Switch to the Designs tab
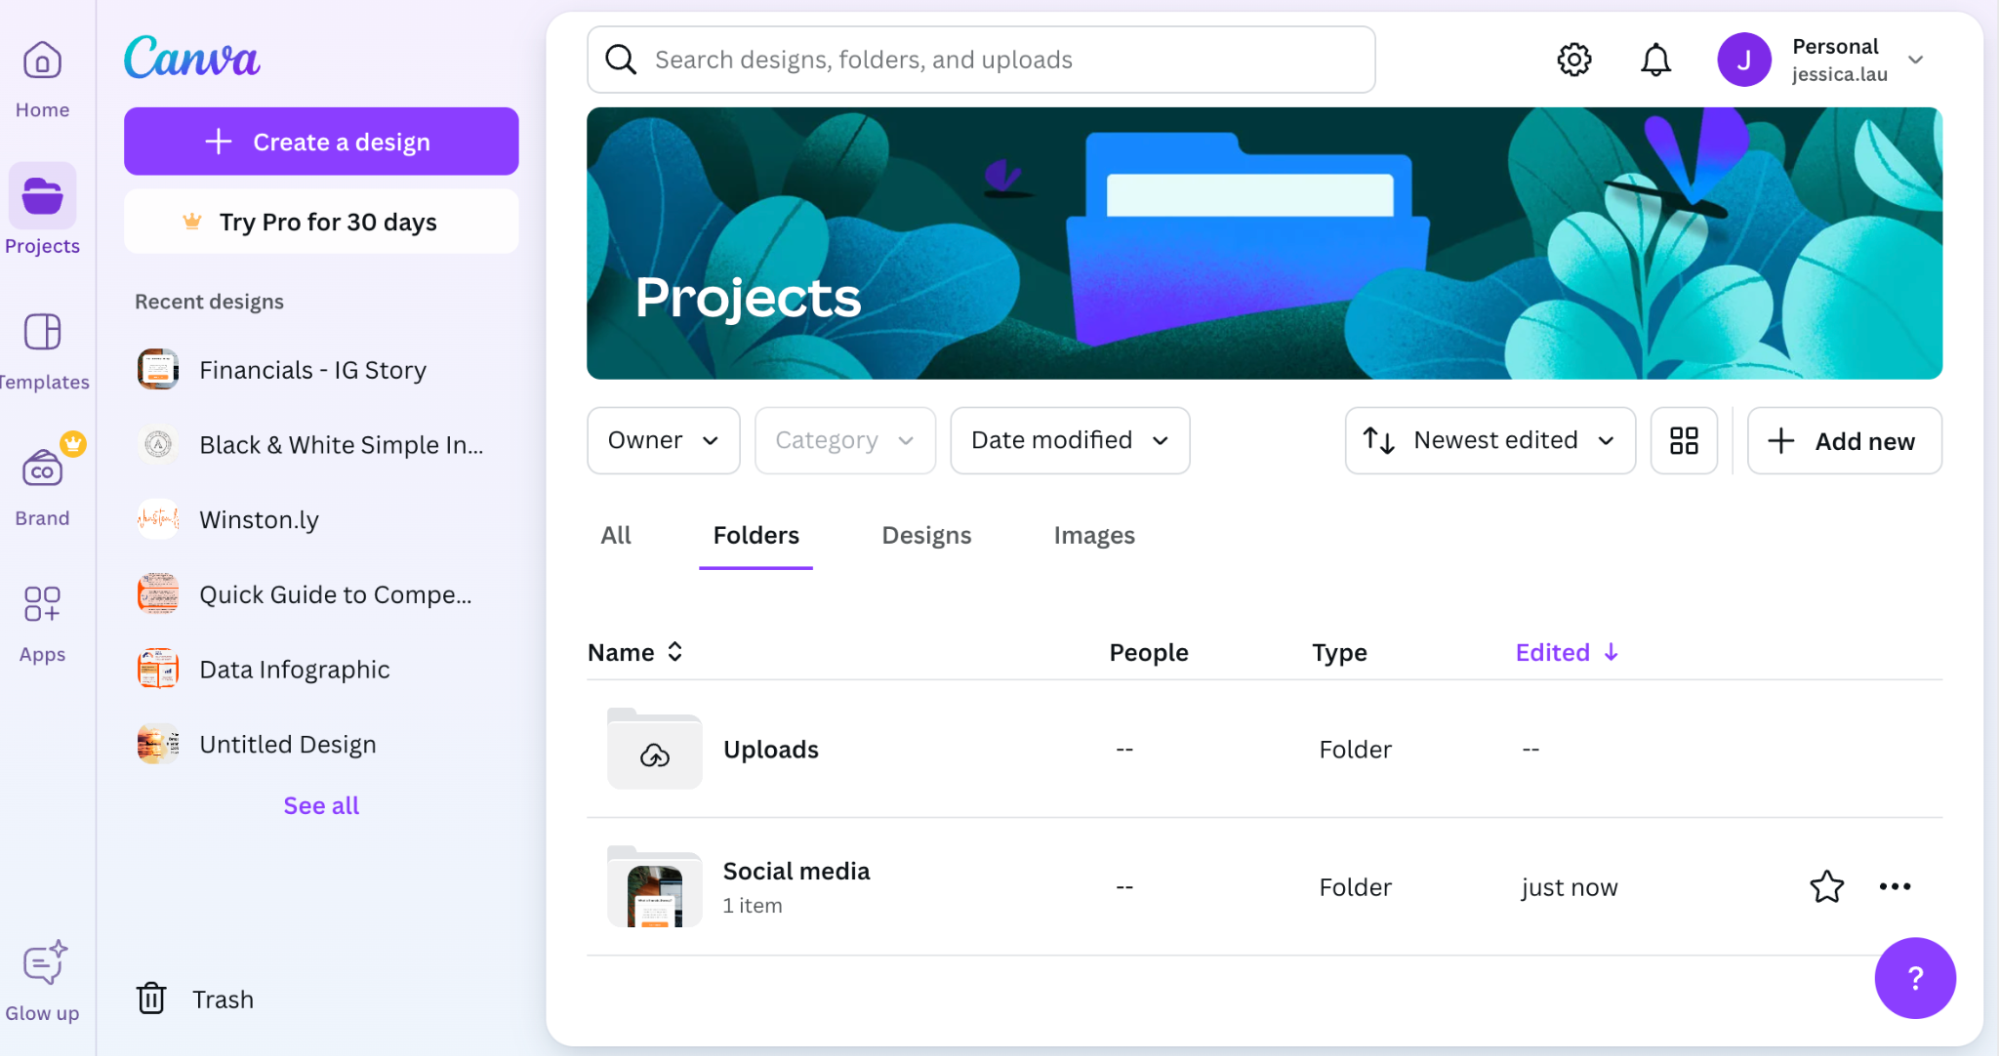This screenshot has height=1057, width=1999. tap(926, 536)
